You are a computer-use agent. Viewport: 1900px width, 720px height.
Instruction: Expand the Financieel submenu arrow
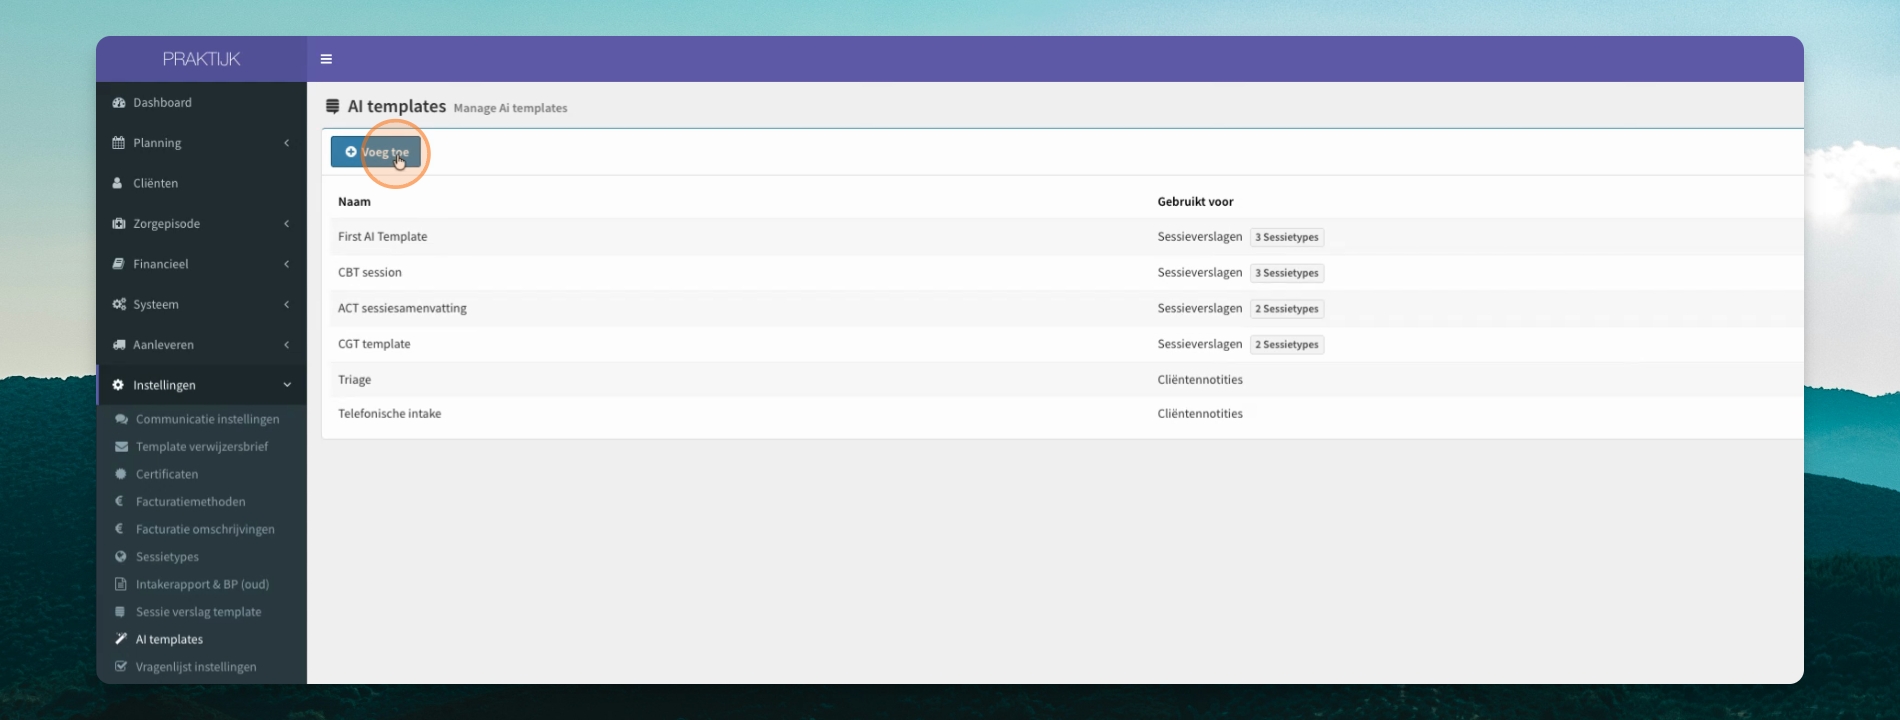pyautogui.click(x=287, y=264)
